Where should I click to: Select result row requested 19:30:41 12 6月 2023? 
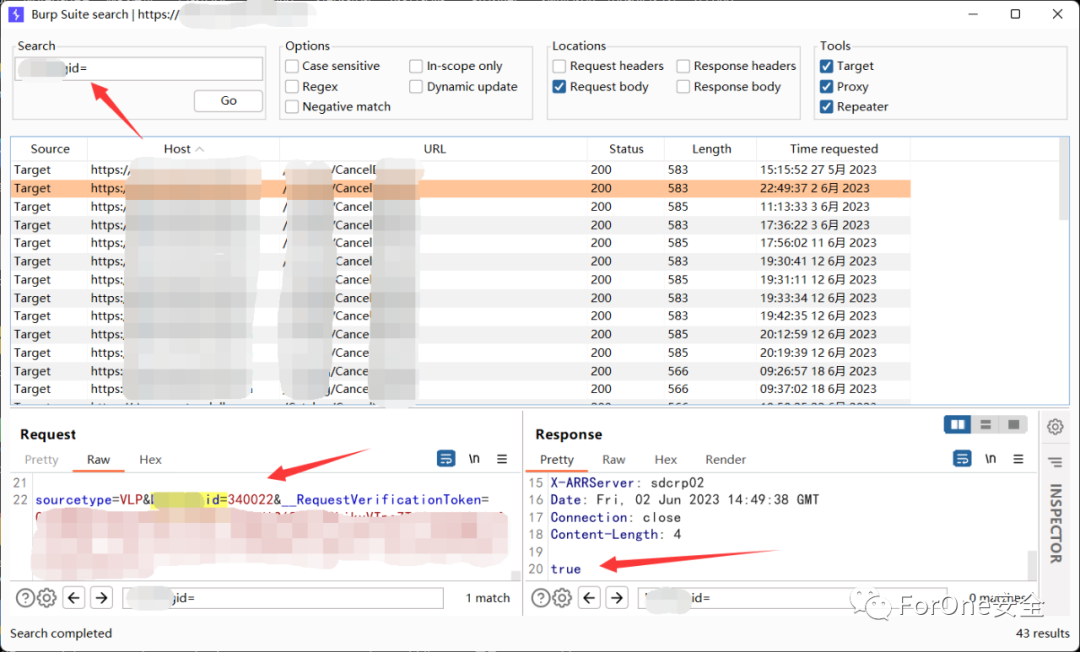[461, 261]
